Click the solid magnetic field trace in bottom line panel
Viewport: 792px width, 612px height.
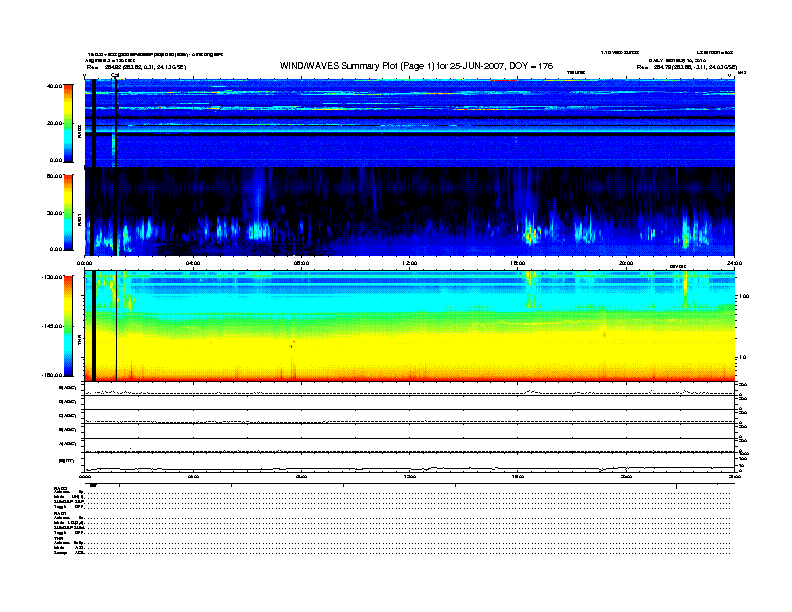(410, 469)
